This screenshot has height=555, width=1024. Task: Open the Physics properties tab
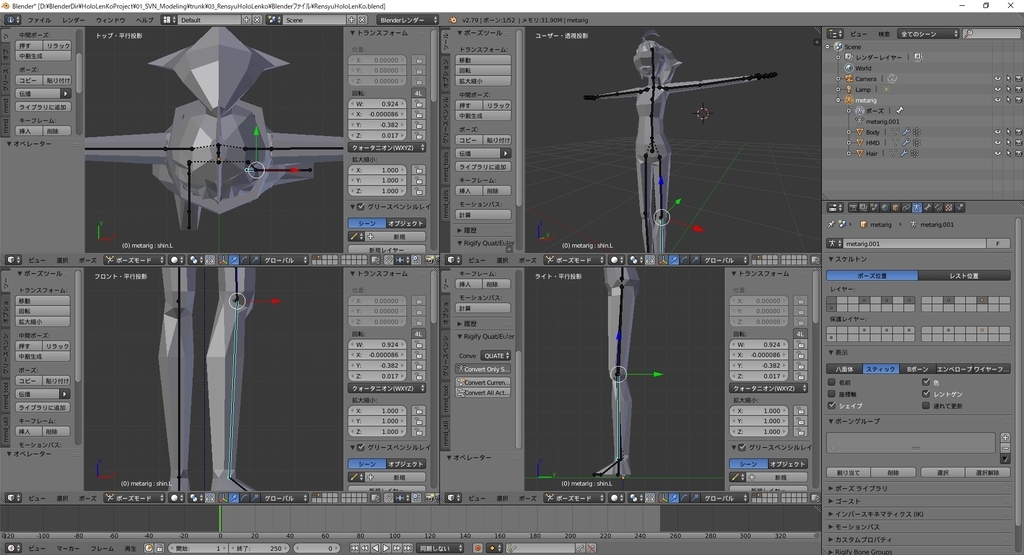[960, 208]
